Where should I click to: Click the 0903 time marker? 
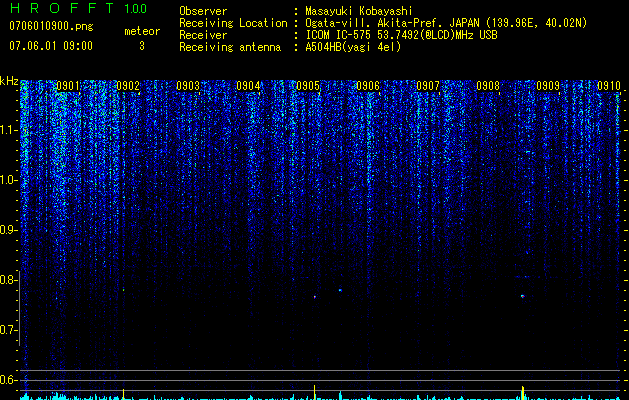coord(188,86)
